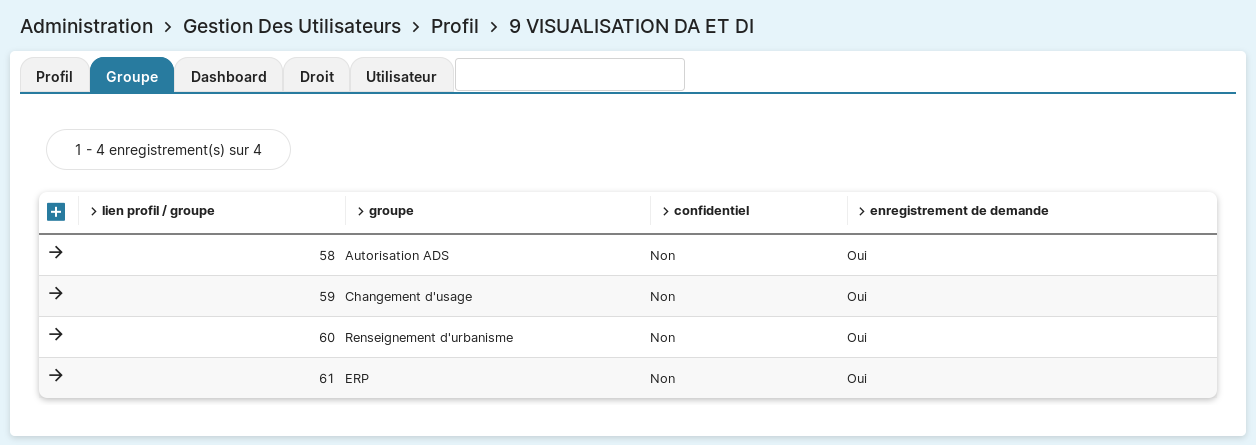Click the search field beside the tabs
The width and height of the screenshot is (1256, 445).
[x=570, y=74]
